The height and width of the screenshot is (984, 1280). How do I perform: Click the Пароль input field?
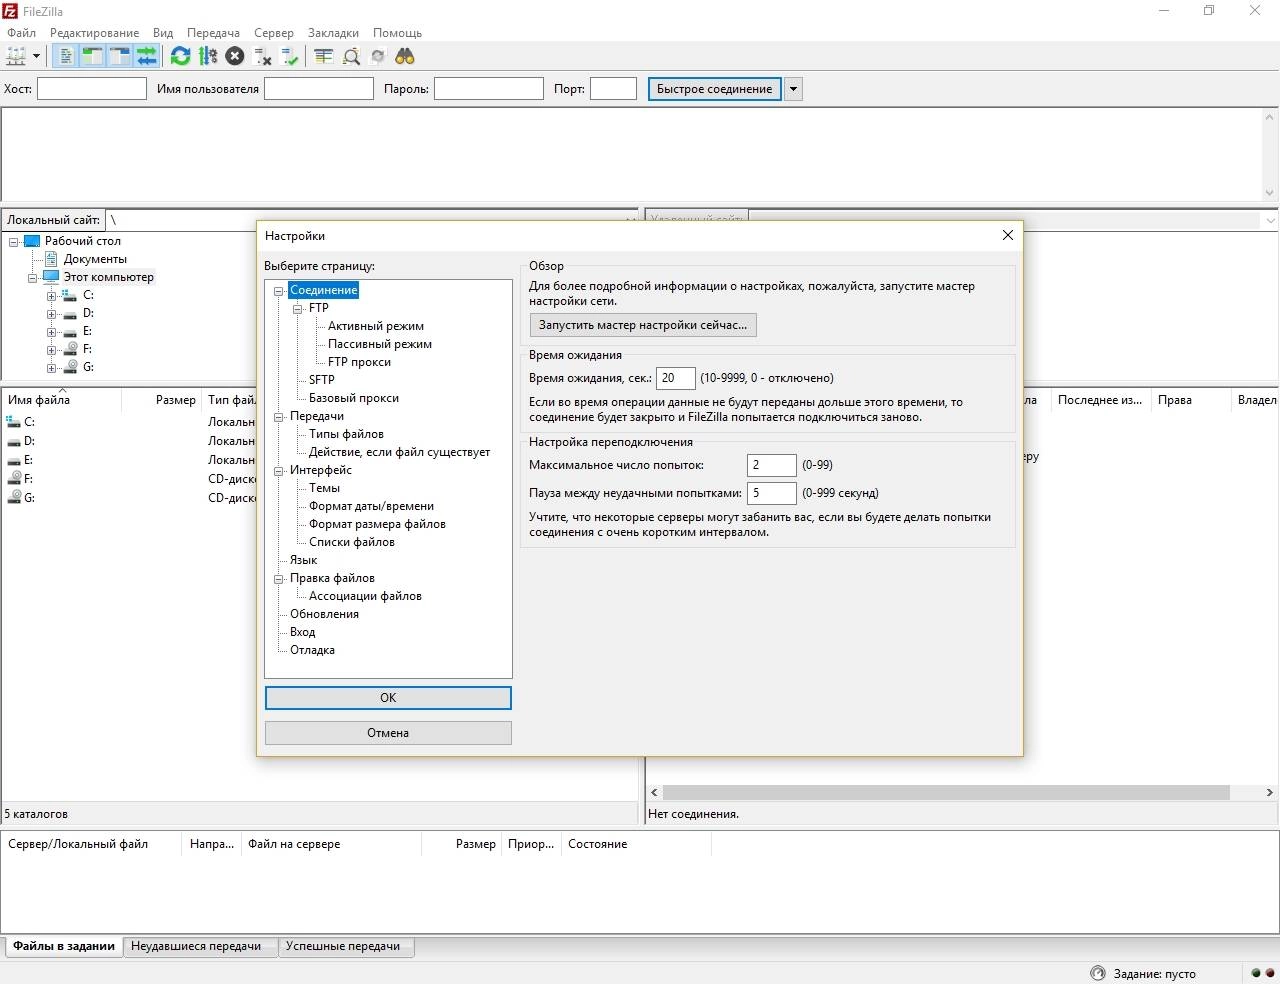tap(489, 89)
